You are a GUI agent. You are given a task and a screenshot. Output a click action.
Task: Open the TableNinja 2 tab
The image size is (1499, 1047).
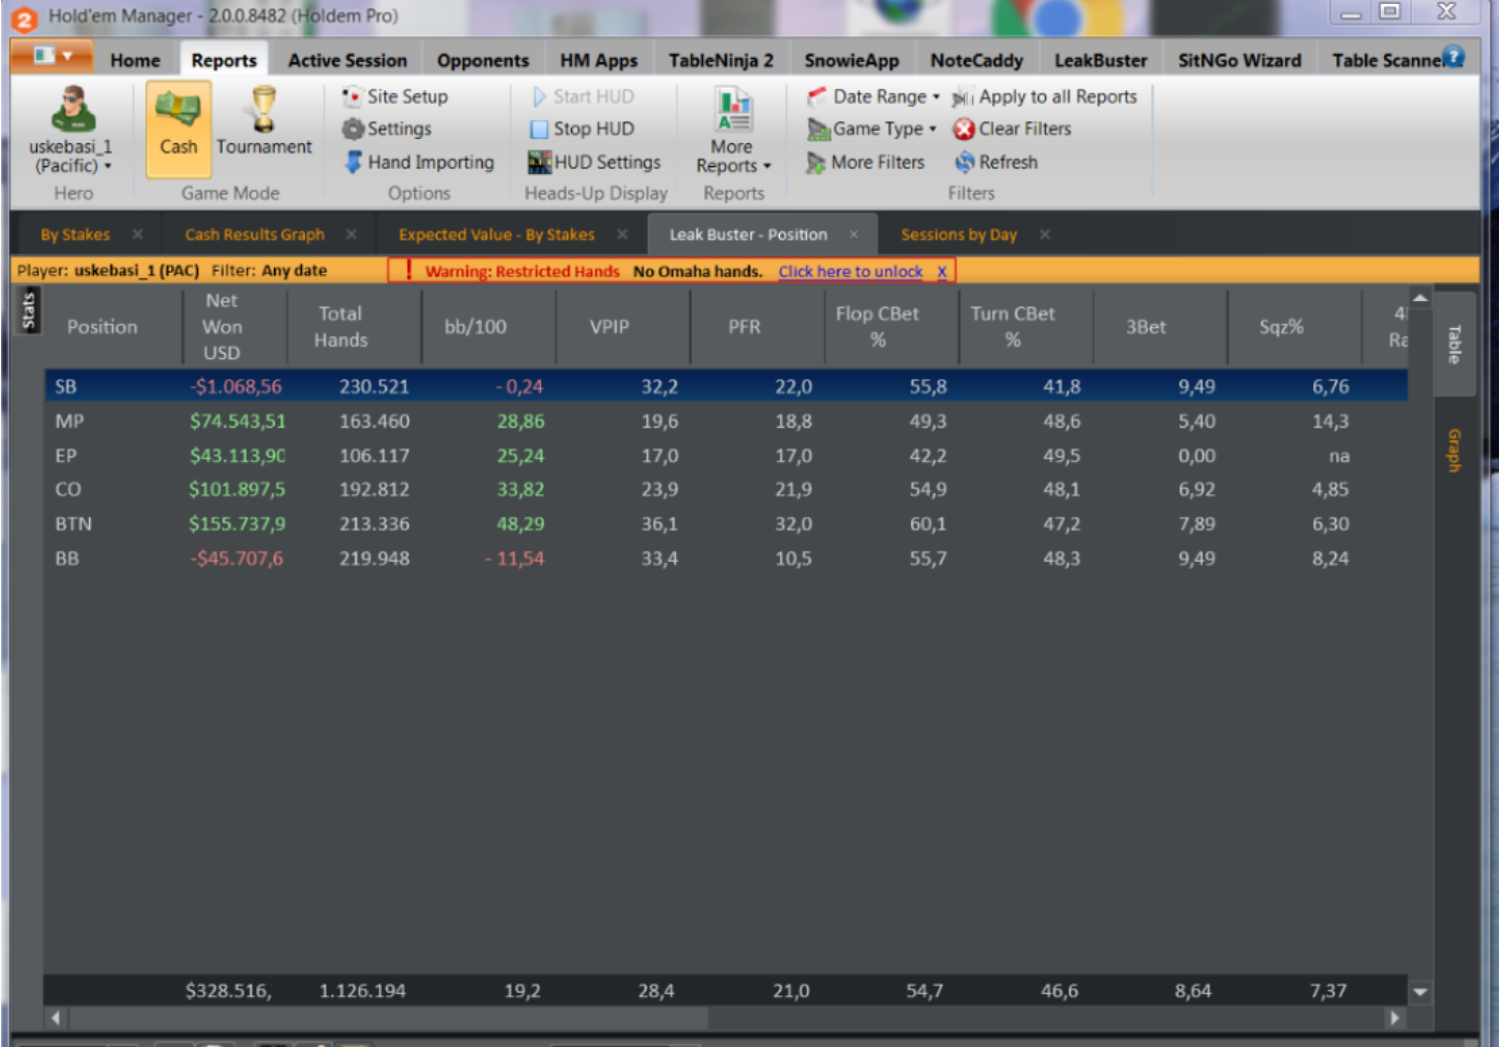pos(721,61)
